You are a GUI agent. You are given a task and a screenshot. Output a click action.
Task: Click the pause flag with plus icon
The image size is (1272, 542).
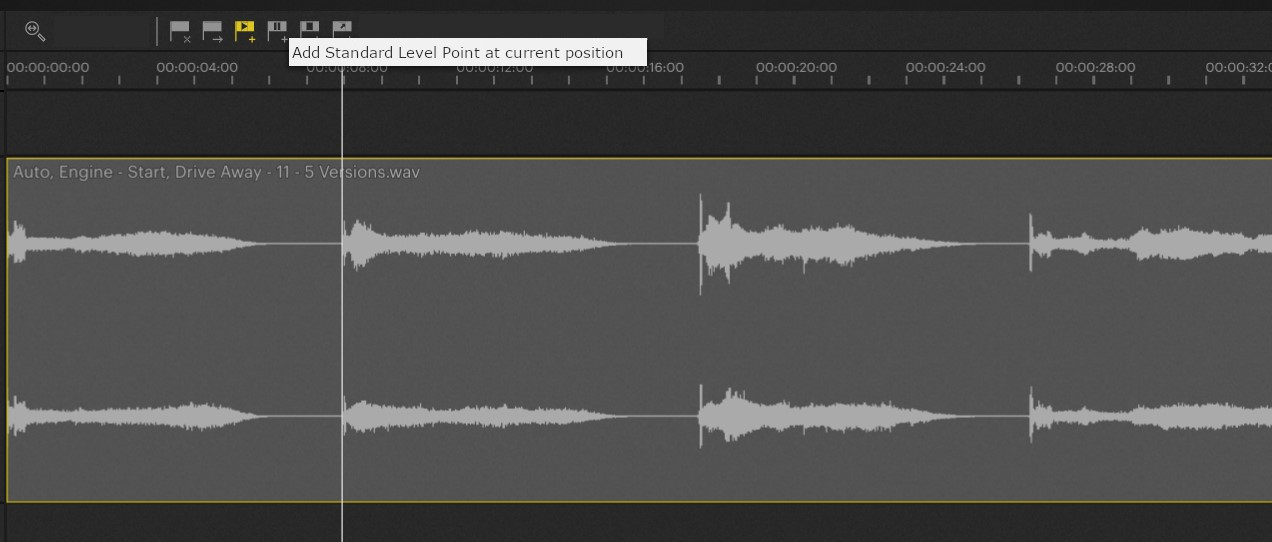pyautogui.click(x=277, y=31)
